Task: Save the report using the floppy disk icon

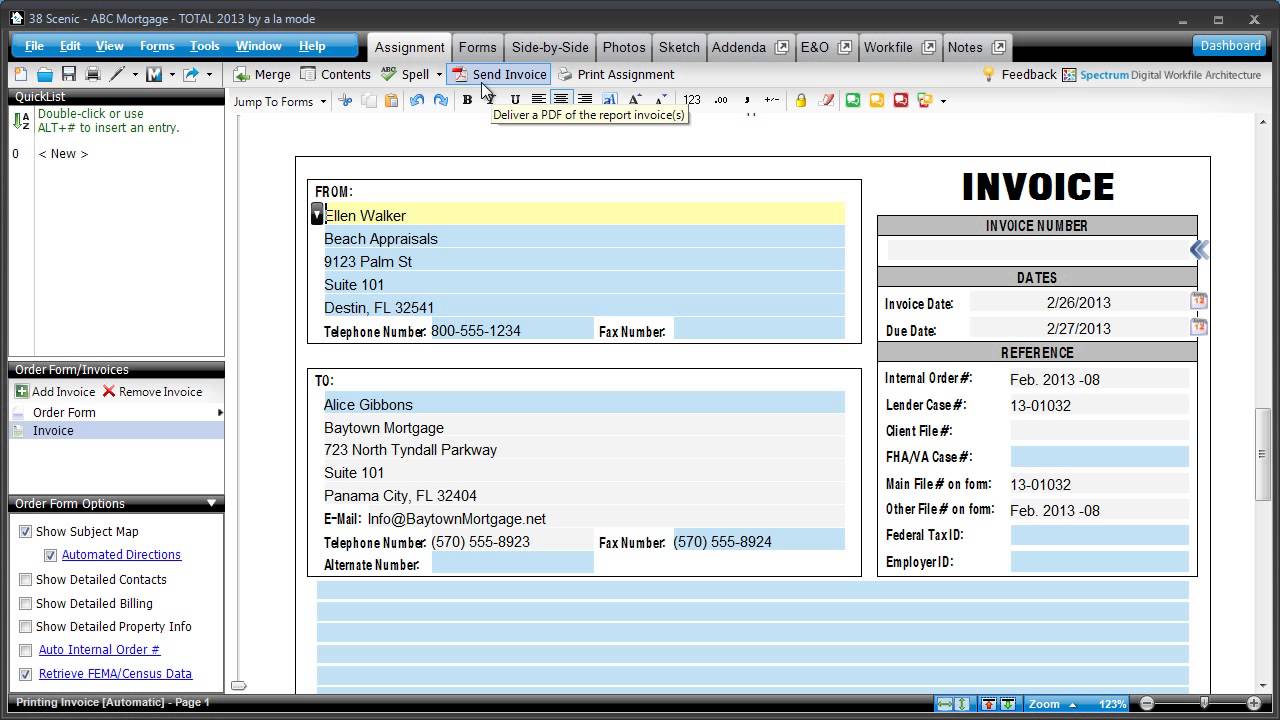Action: [69, 74]
